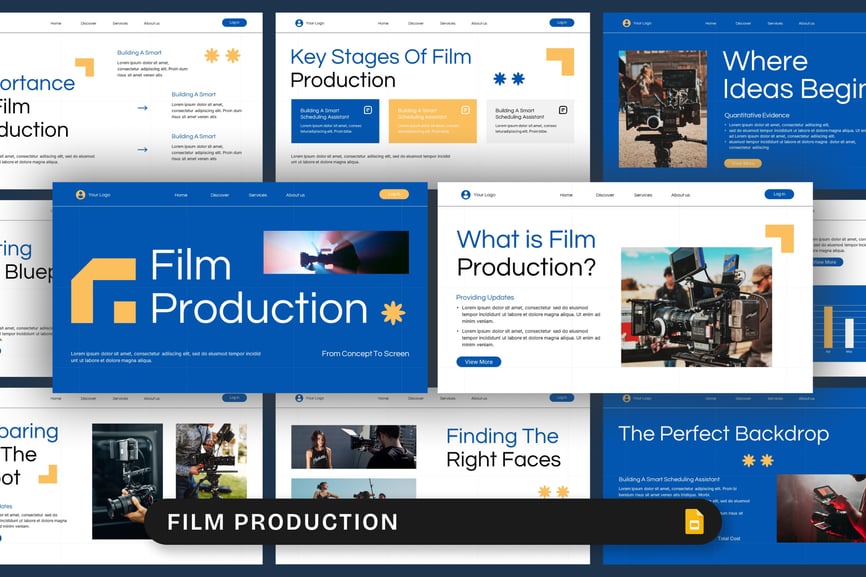Click the logo icon on the What is Film Production slide

465,195
